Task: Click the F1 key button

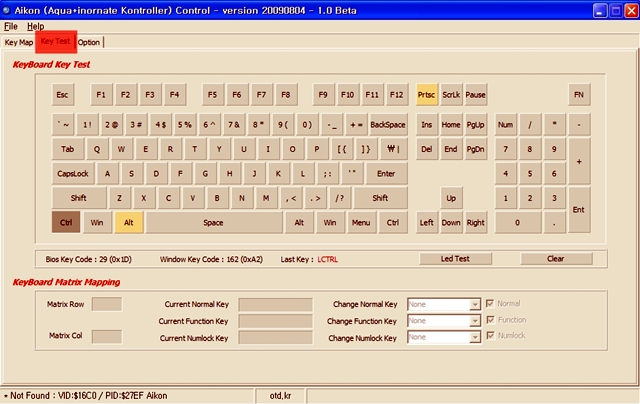Action: click(101, 95)
